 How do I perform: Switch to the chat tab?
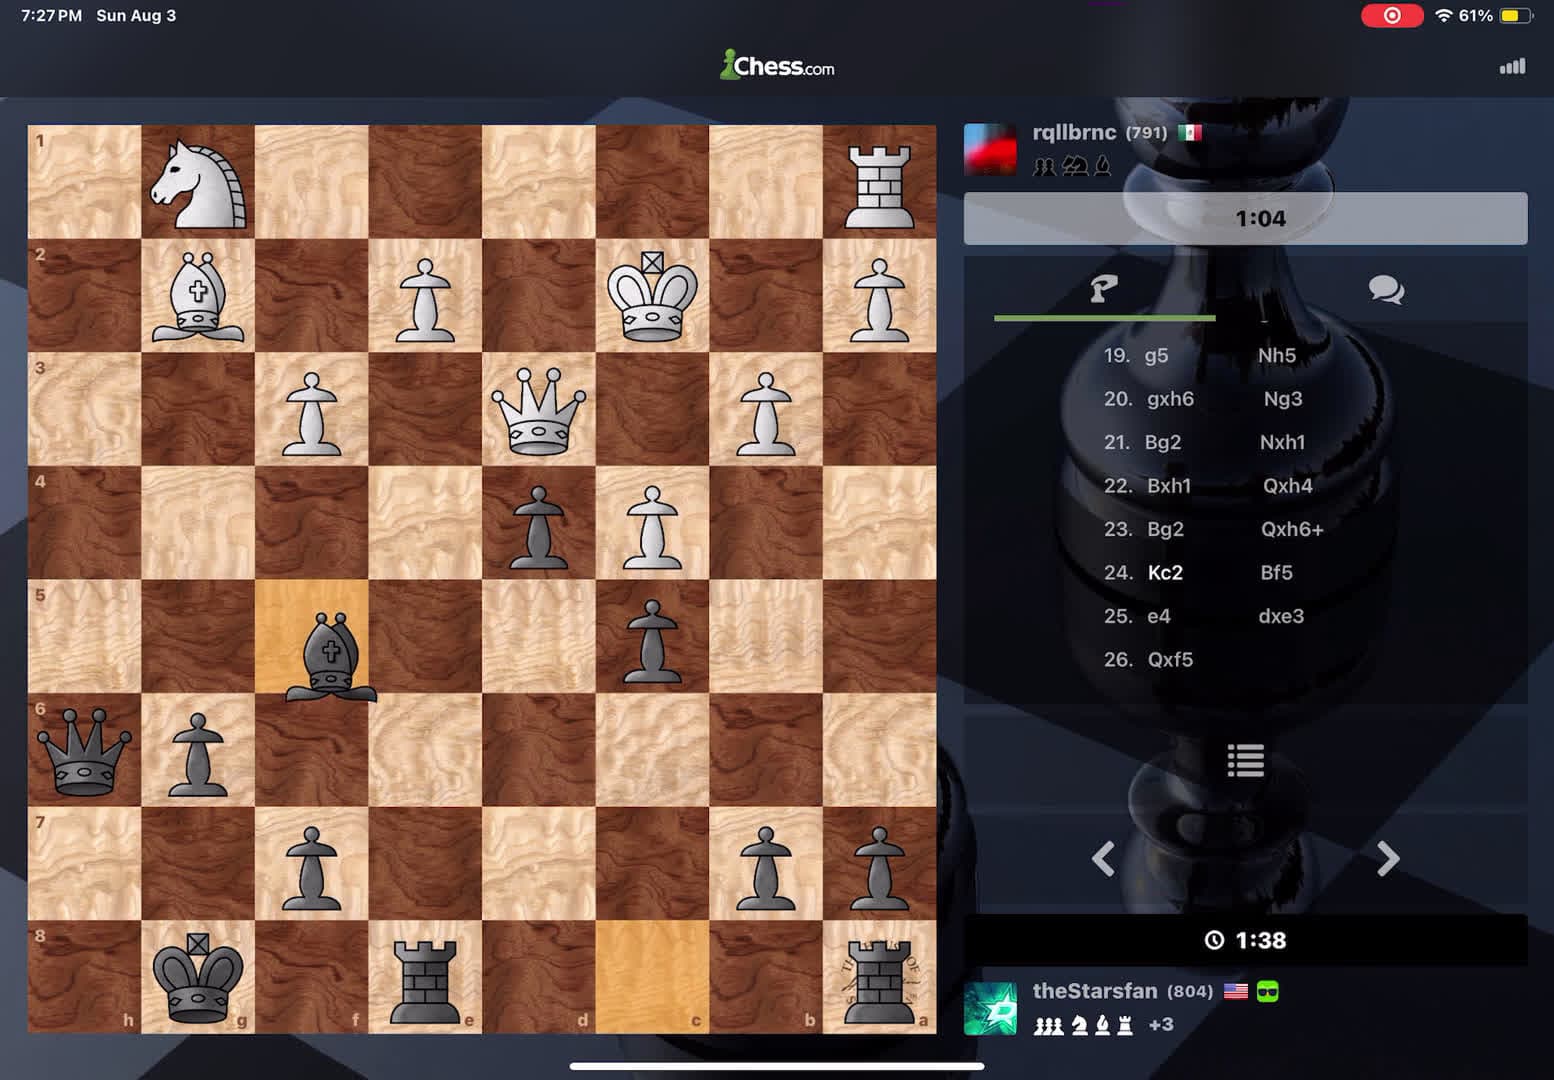[x=1386, y=290]
